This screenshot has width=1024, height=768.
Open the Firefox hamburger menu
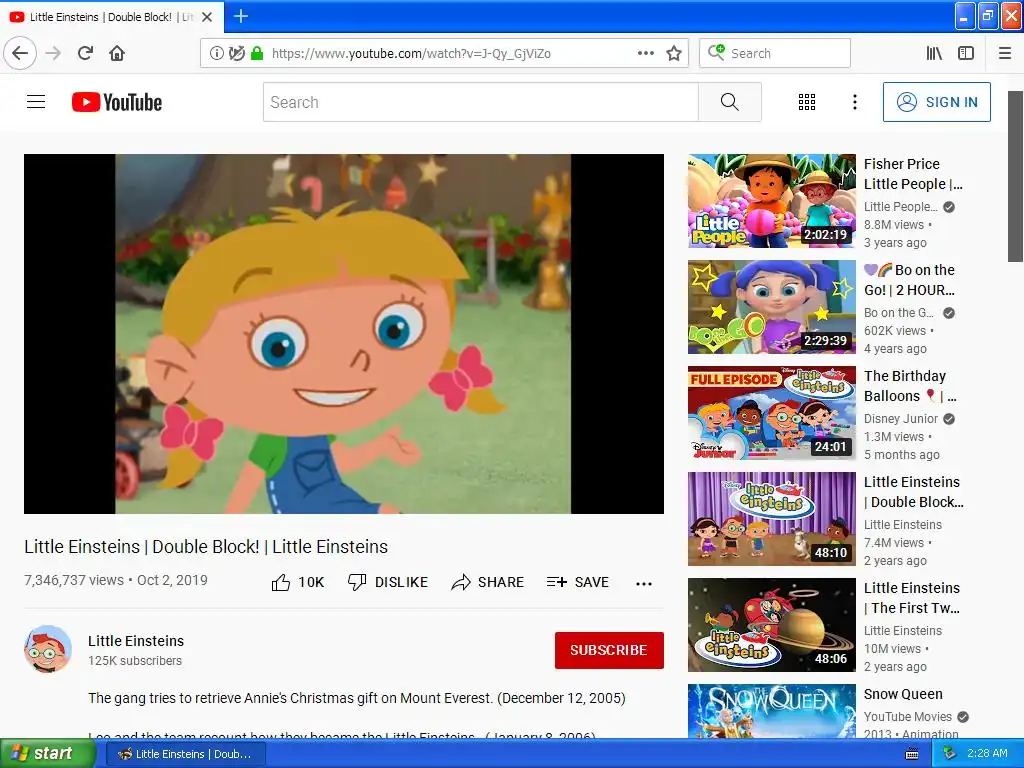[x=1004, y=53]
